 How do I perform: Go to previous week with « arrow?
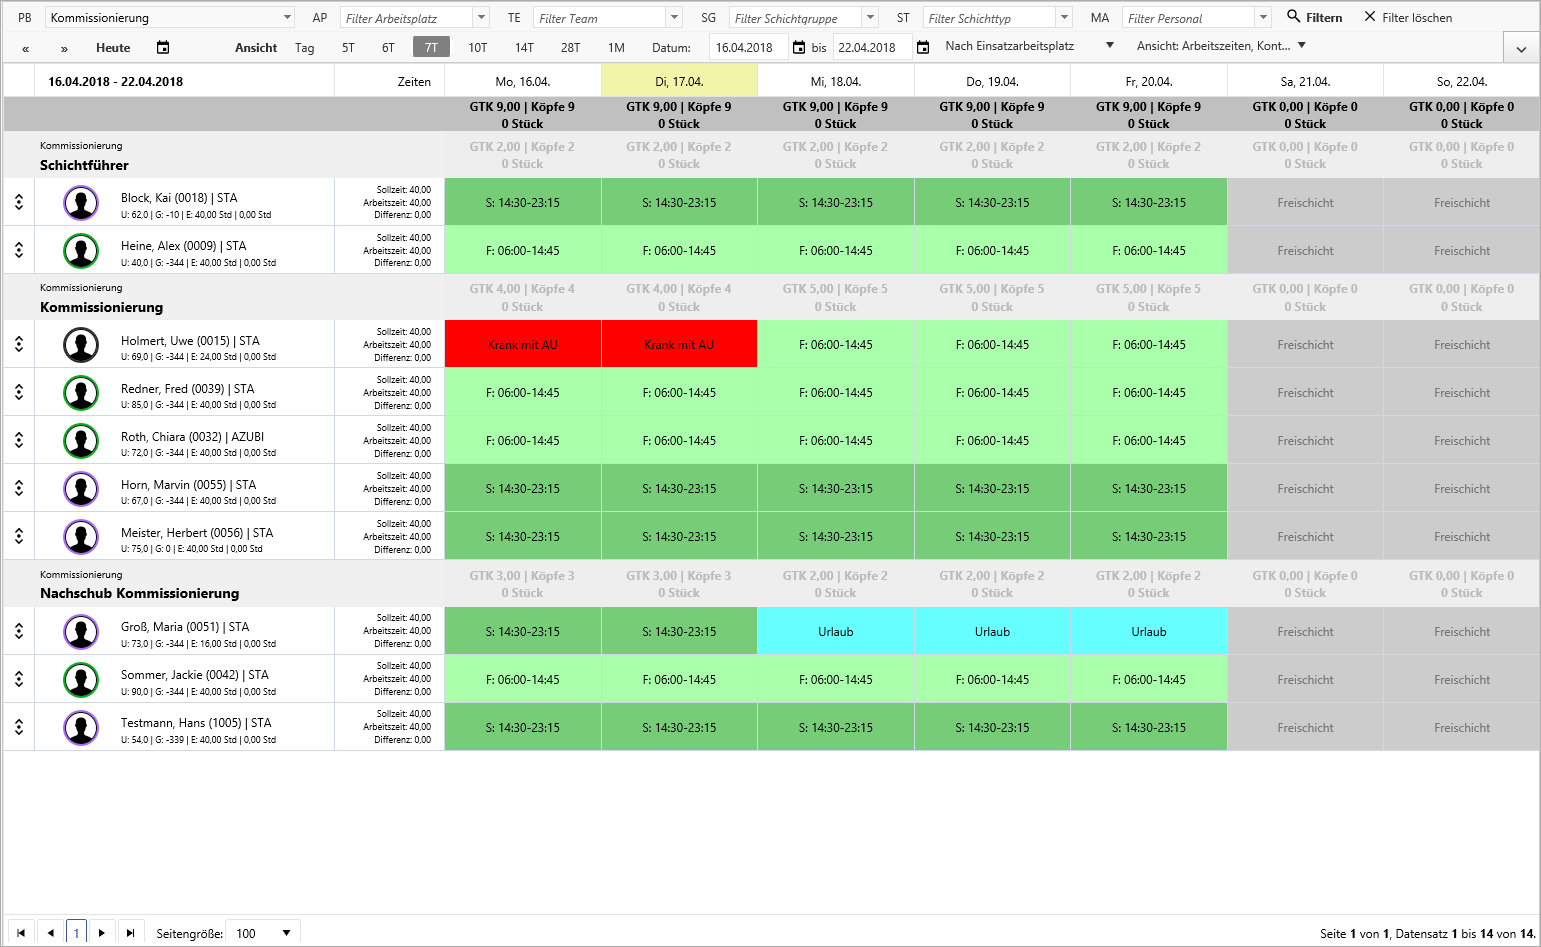click(25, 48)
